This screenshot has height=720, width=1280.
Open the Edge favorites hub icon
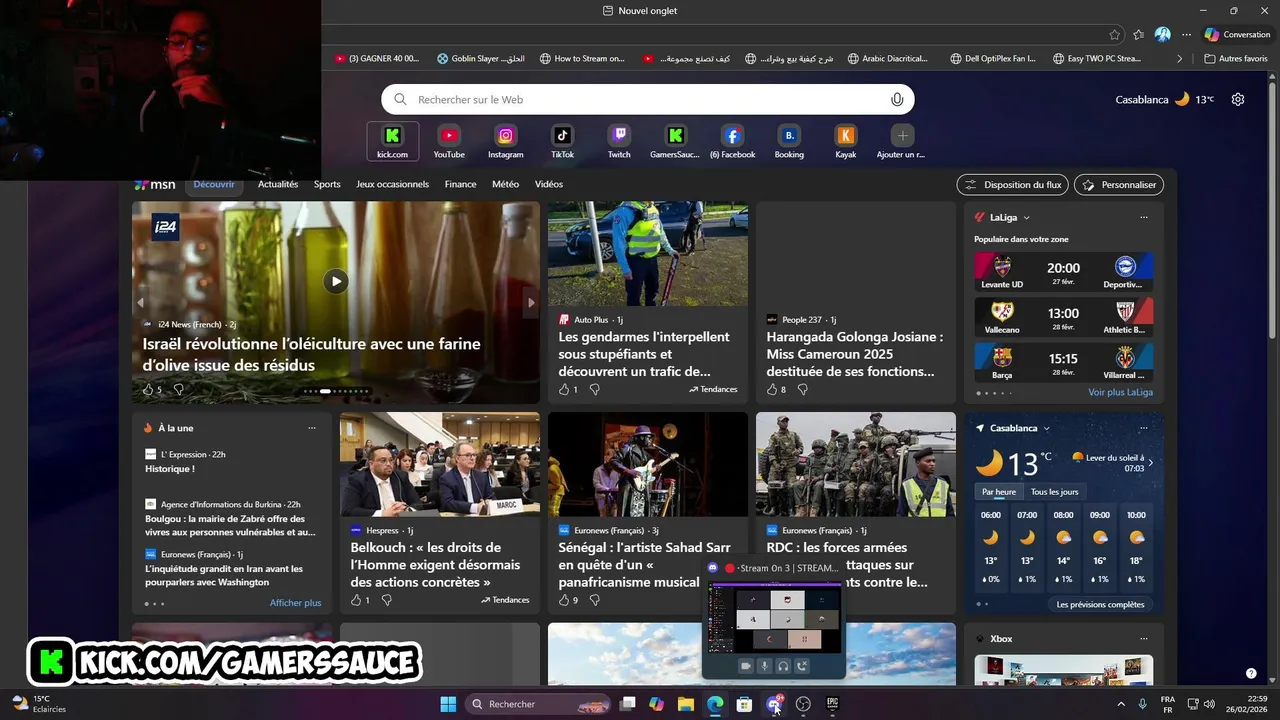coord(1138,34)
